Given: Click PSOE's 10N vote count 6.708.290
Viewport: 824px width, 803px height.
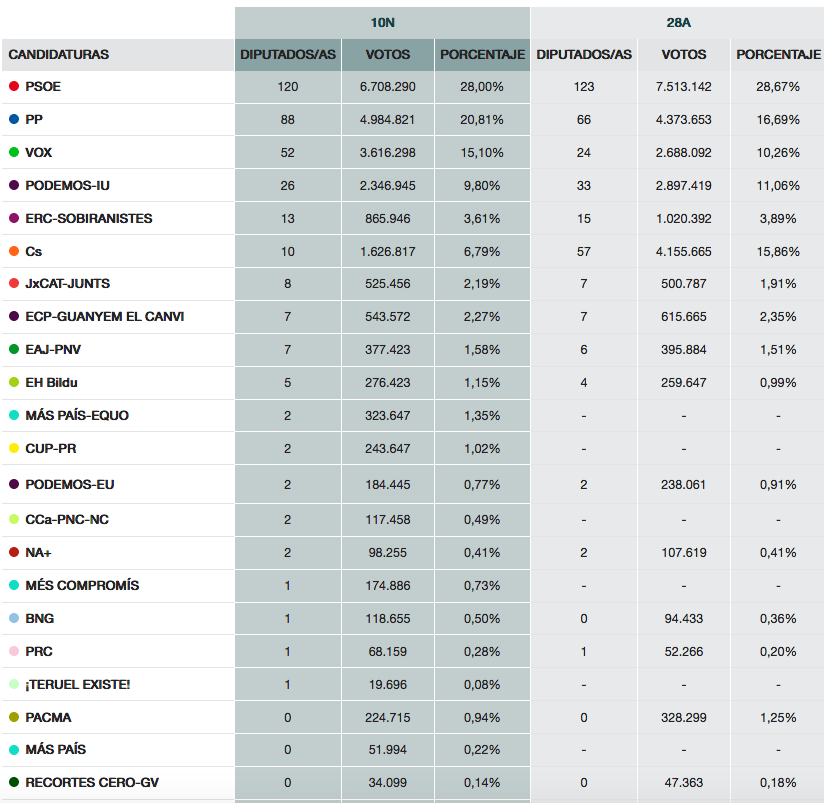Looking at the screenshot, I should click(388, 87).
